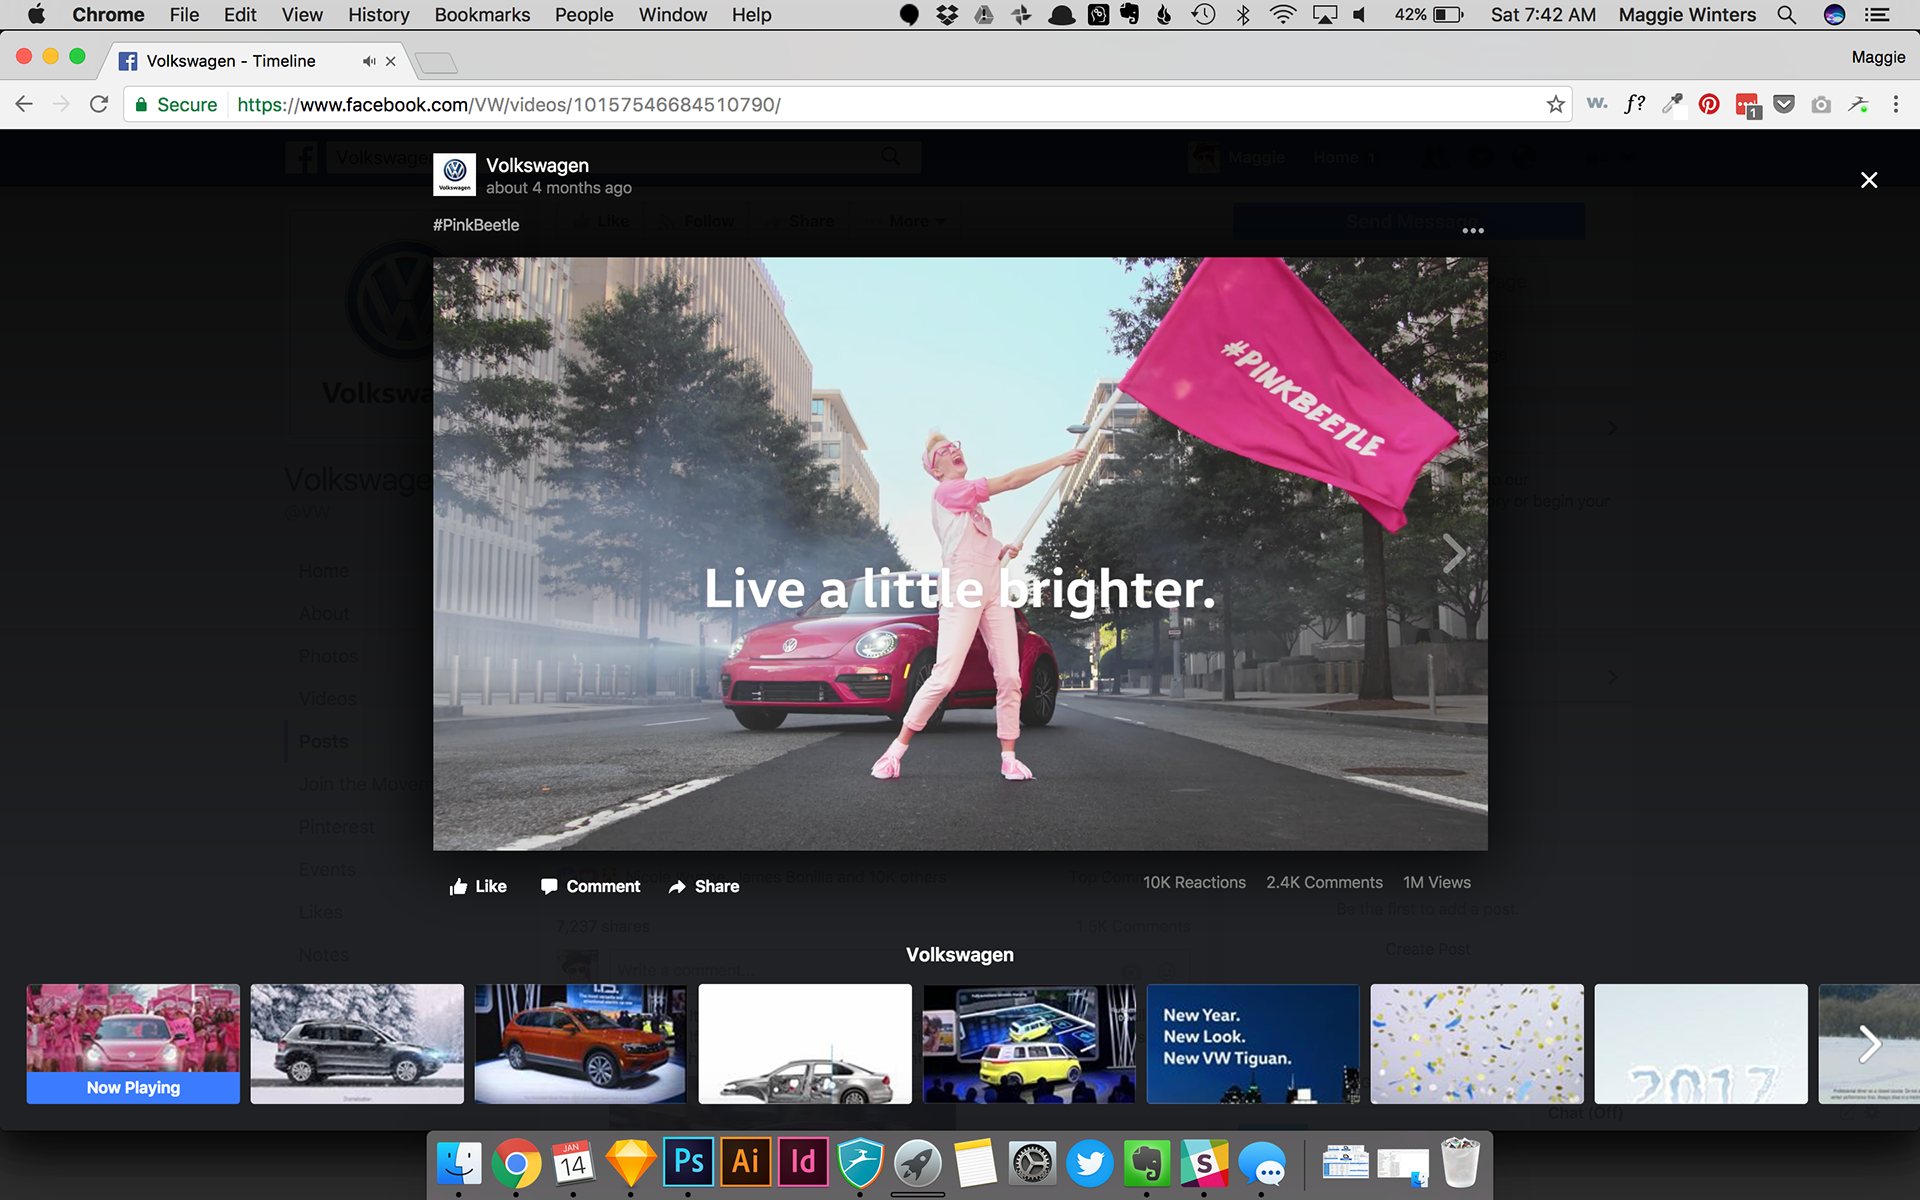Click the thumbs-up Like button
The height and width of the screenshot is (1200, 1920).
(478, 886)
